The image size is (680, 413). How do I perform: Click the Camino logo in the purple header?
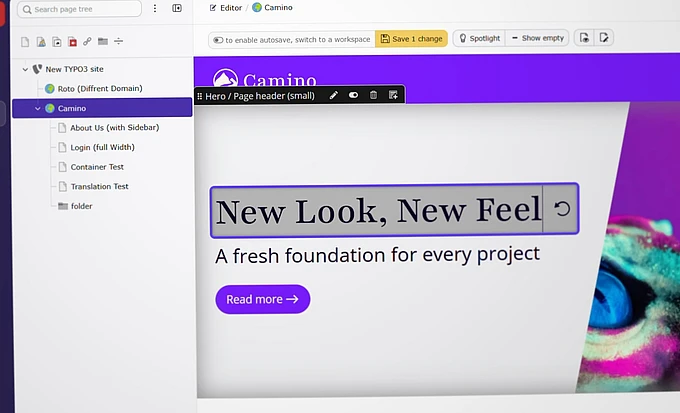click(x=265, y=78)
